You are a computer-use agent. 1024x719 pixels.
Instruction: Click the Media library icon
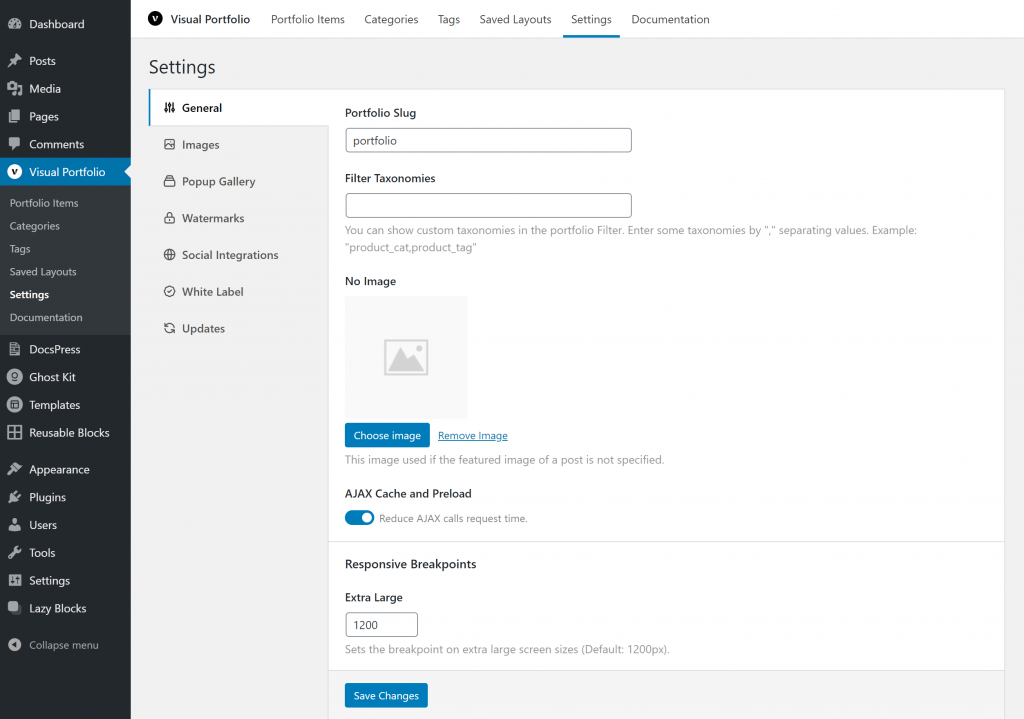(14, 88)
